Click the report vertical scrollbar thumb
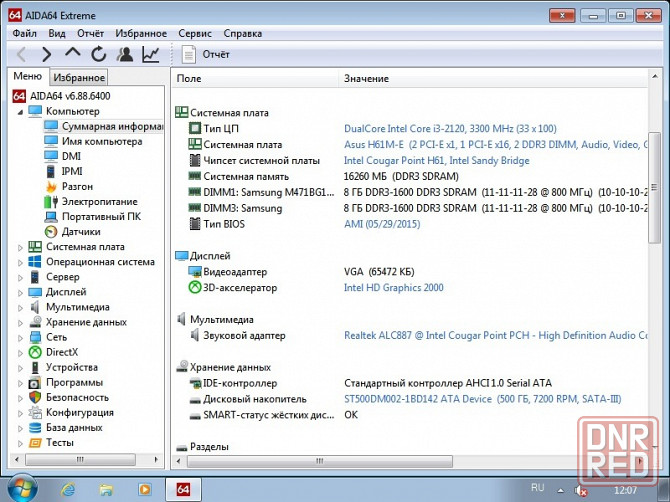This screenshot has width=670, height=502. [654, 187]
